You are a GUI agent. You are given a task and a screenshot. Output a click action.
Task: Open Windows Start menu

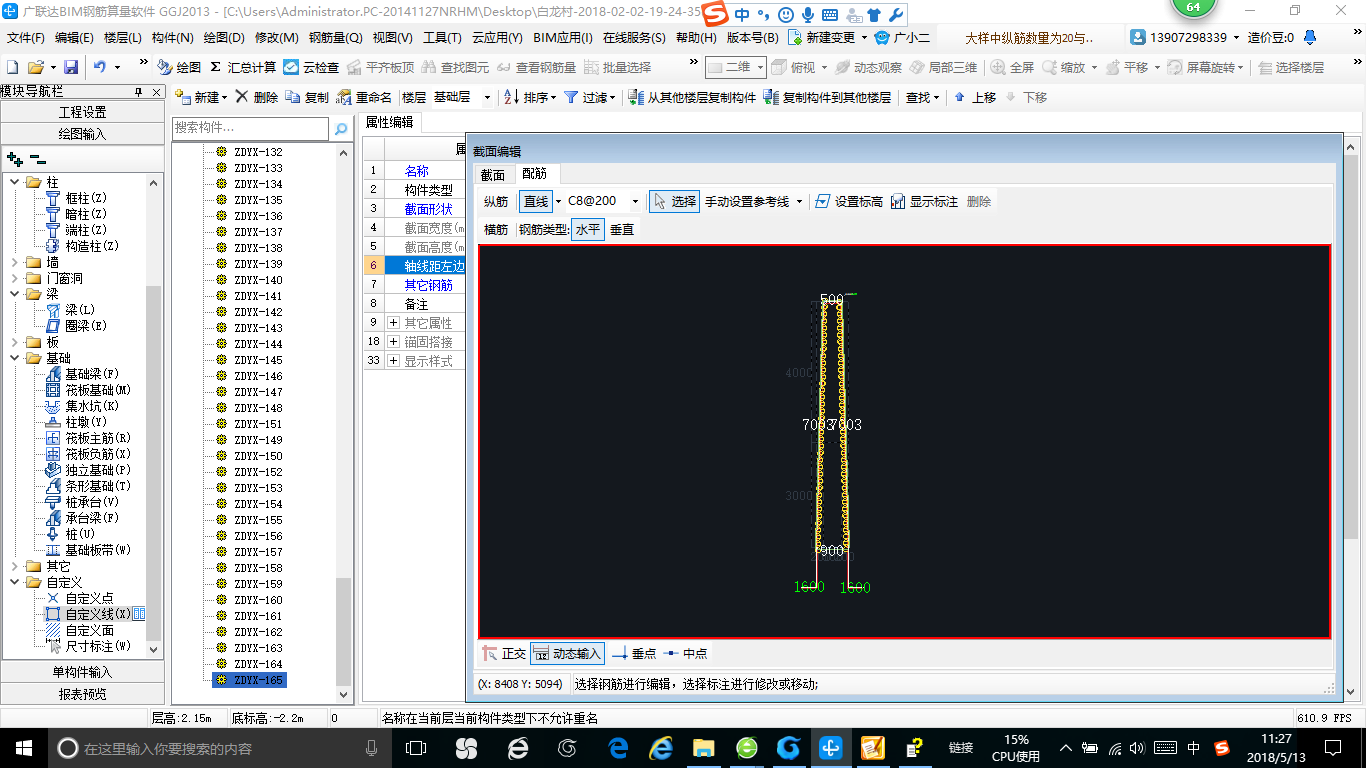point(24,748)
